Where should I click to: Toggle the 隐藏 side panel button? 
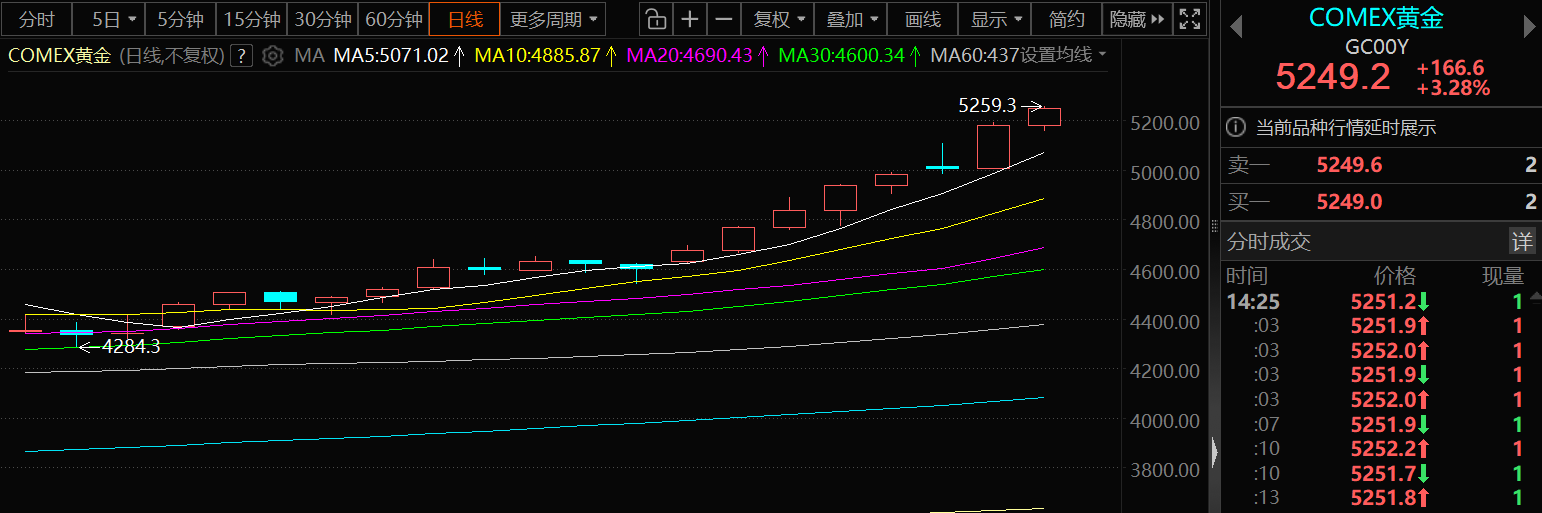tap(1137, 19)
